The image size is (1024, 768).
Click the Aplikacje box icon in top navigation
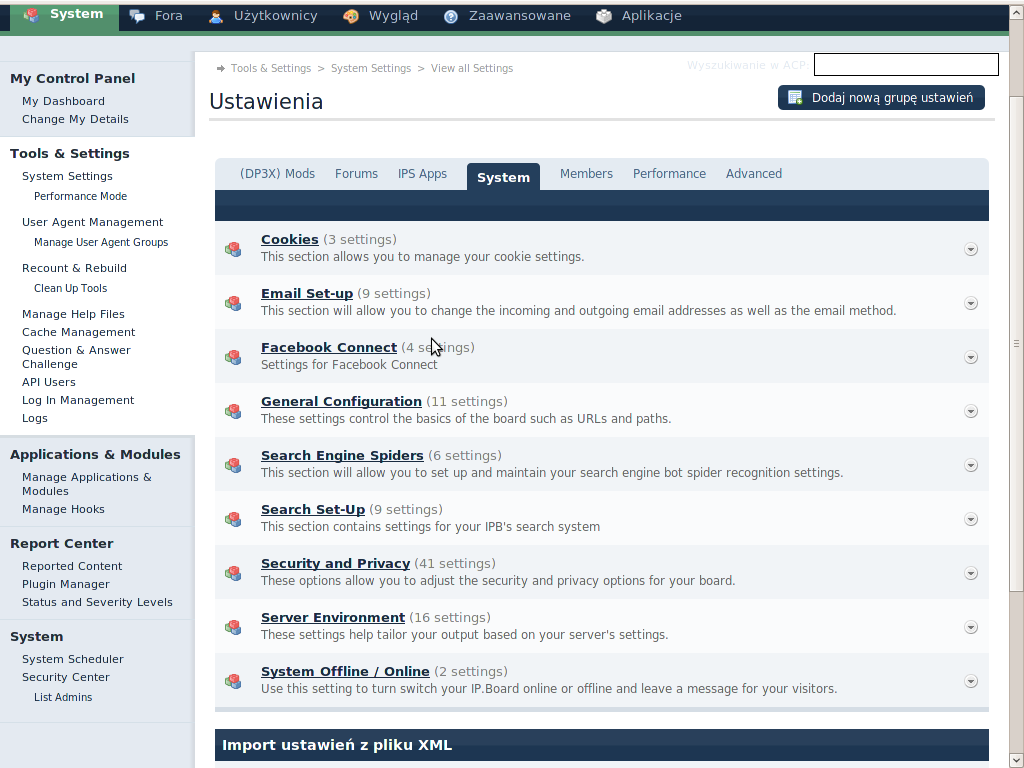point(603,16)
